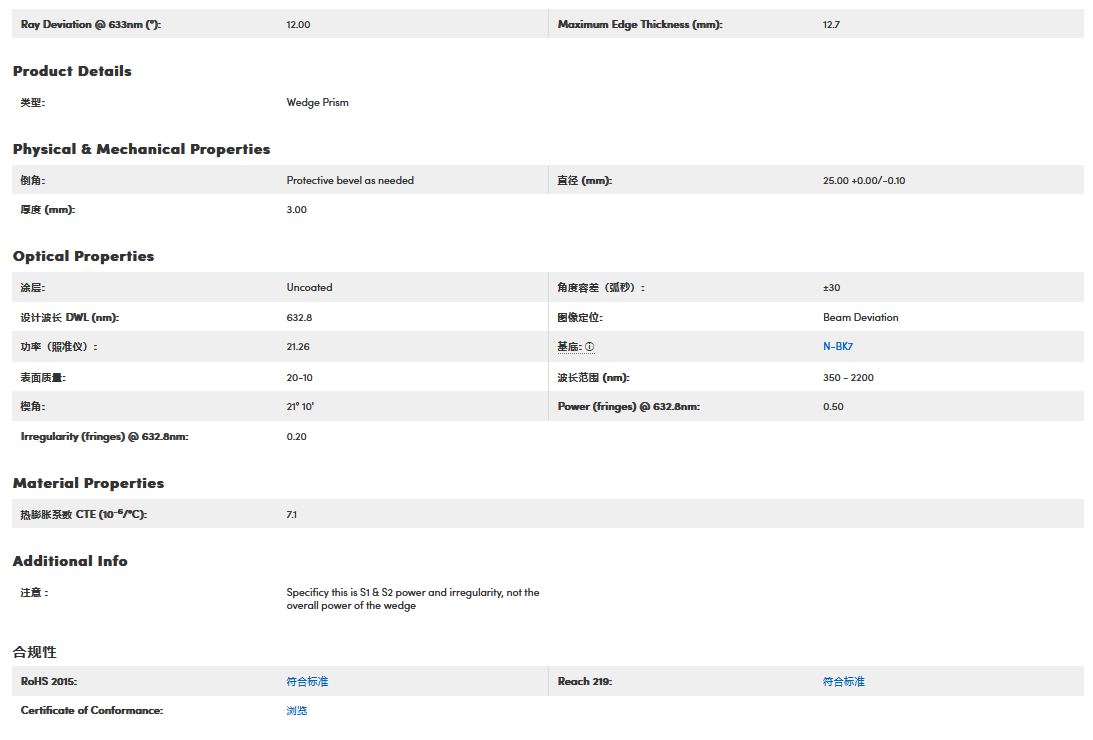The height and width of the screenshot is (740, 1093).
Task: Click the wavelength range 350 - 2200 value
Action: pos(848,377)
